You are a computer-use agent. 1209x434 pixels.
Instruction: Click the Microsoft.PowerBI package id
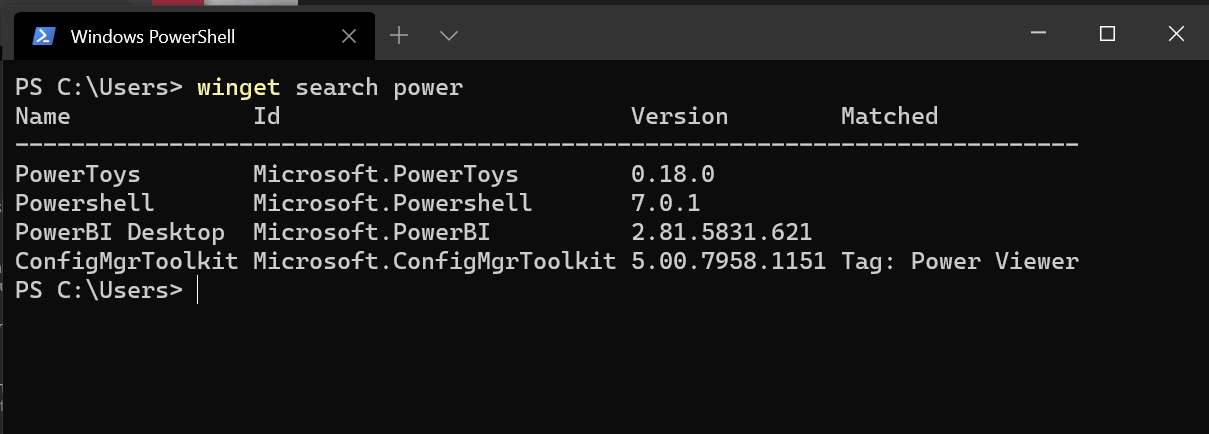[x=371, y=232]
